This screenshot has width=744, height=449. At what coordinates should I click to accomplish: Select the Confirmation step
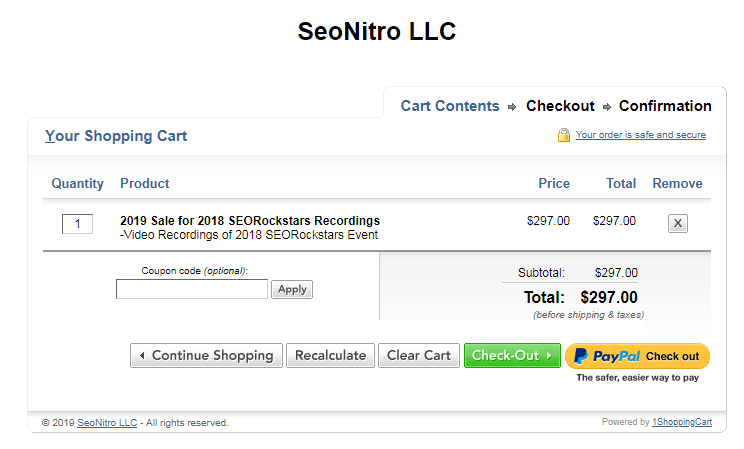pyautogui.click(x=665, y=106)
